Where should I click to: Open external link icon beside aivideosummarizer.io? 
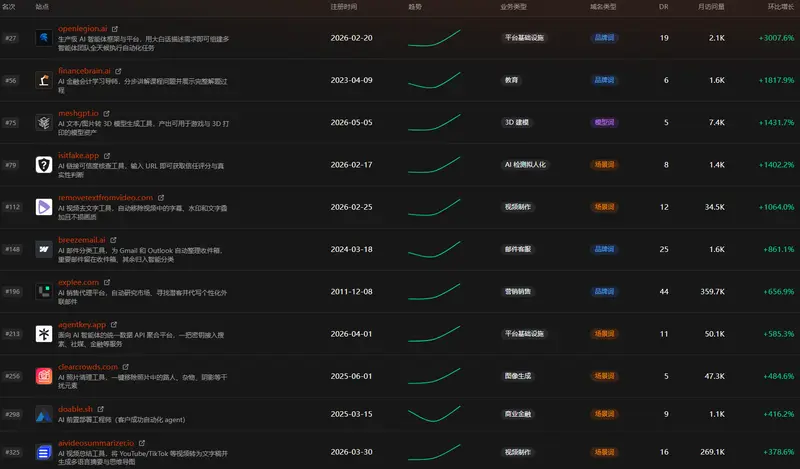(142, 443)
